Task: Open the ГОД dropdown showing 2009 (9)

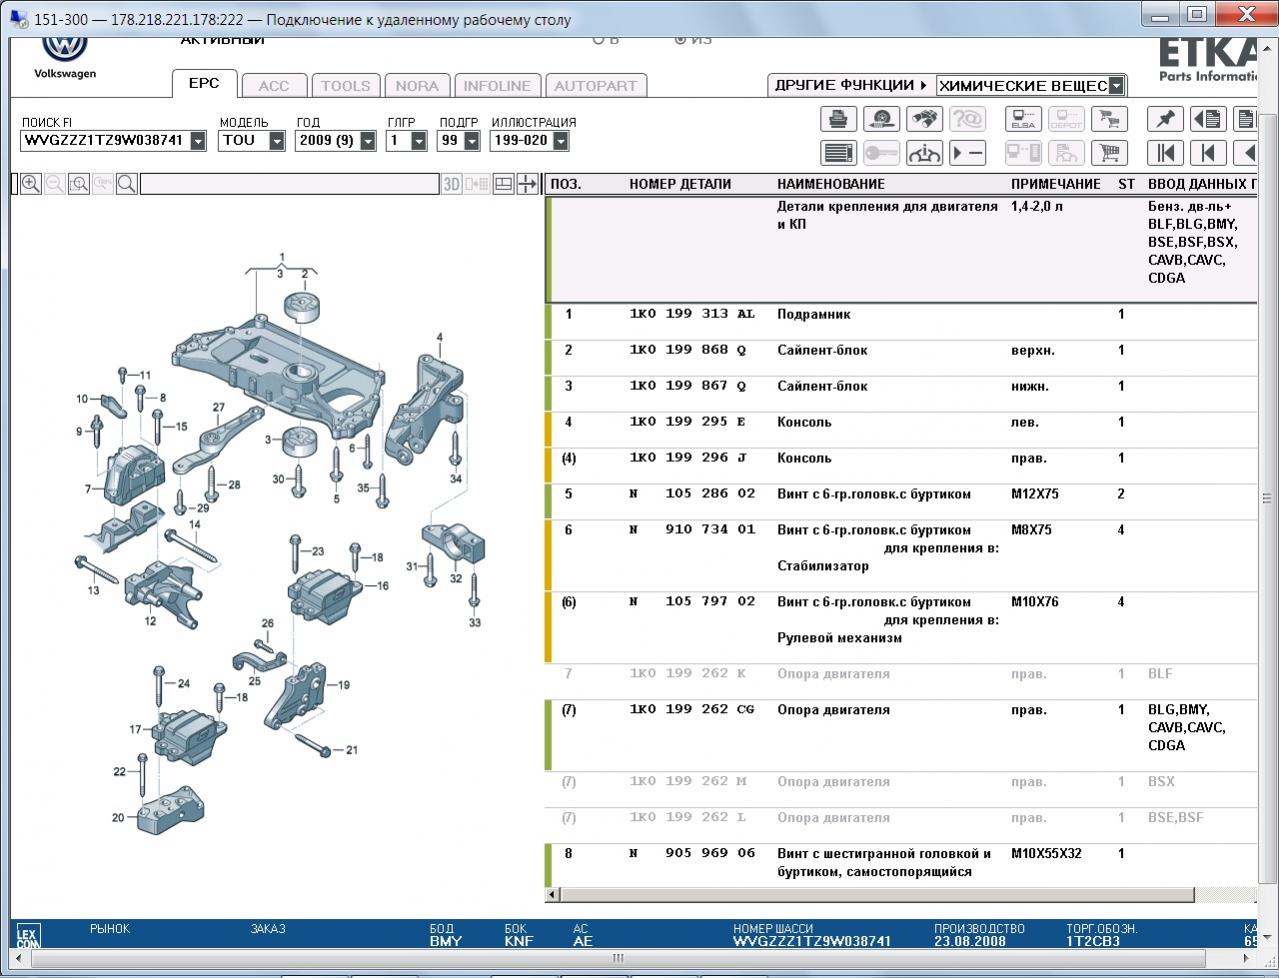Action: click(x=367, y=141)
